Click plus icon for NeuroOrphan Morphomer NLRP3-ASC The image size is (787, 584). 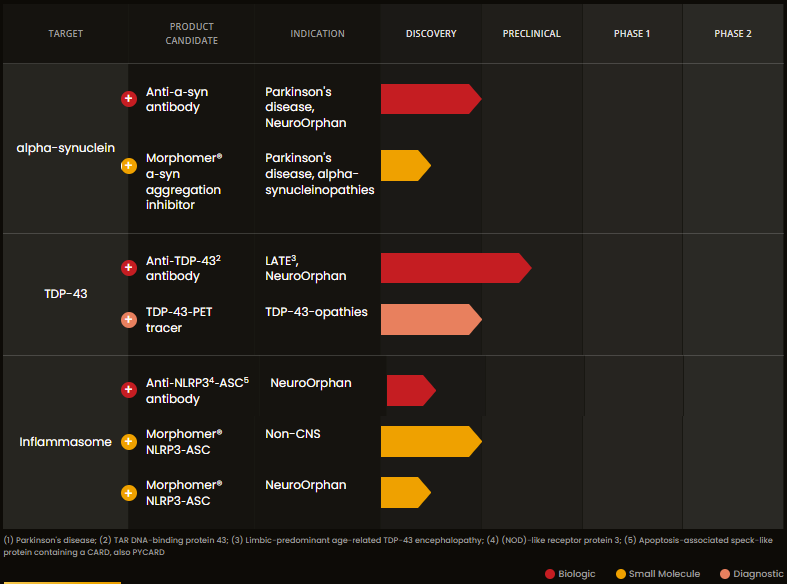click(128, 493)
